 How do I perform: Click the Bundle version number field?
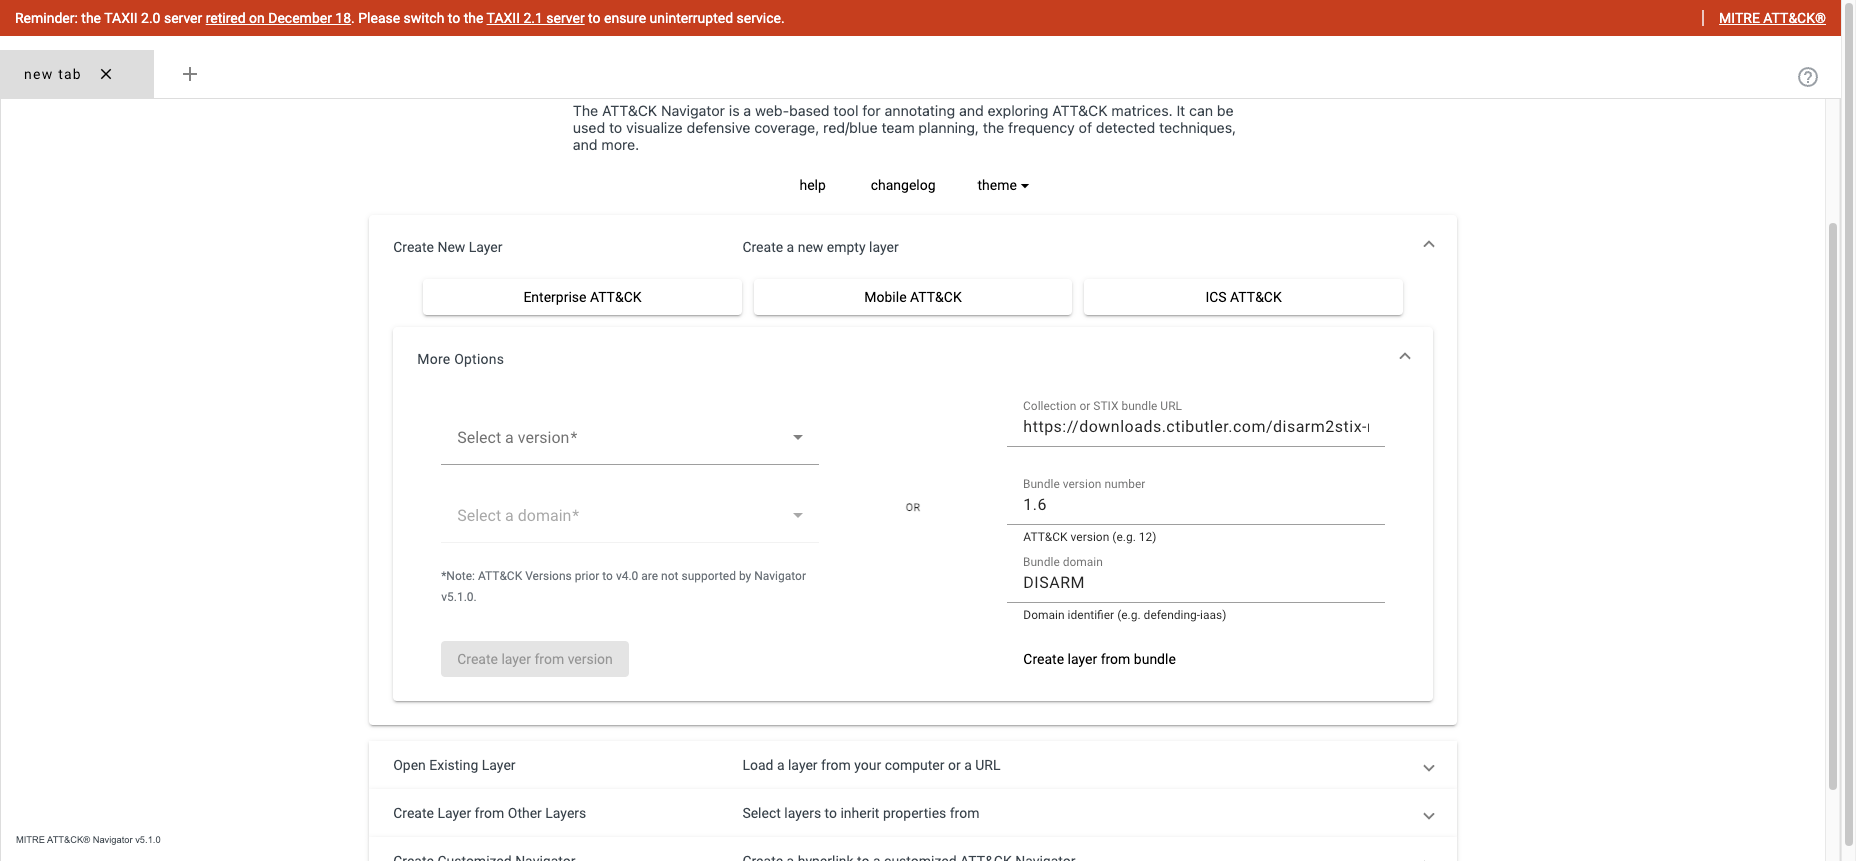(1195, 505)
